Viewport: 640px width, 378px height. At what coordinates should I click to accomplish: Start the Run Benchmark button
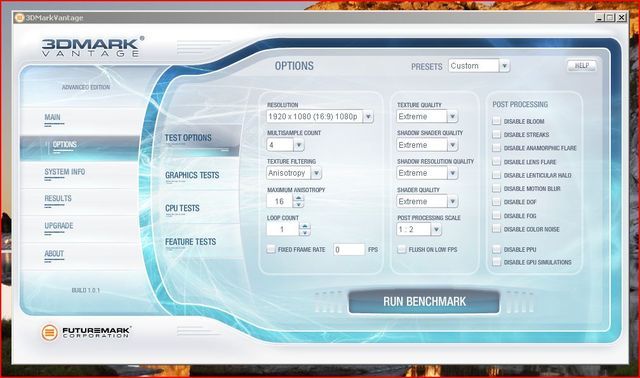coord(424,302)
